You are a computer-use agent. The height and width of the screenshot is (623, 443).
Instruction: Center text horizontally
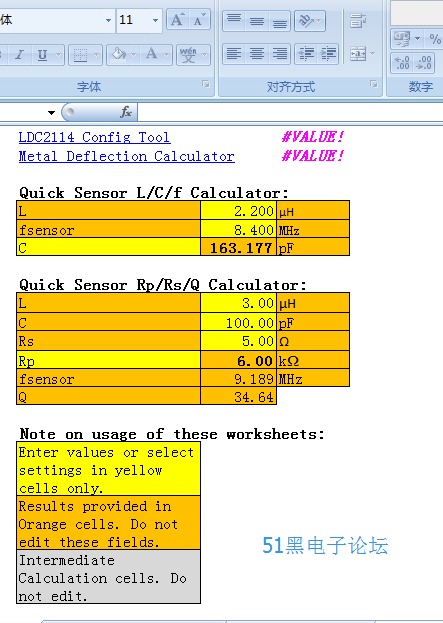pos(257,54)
